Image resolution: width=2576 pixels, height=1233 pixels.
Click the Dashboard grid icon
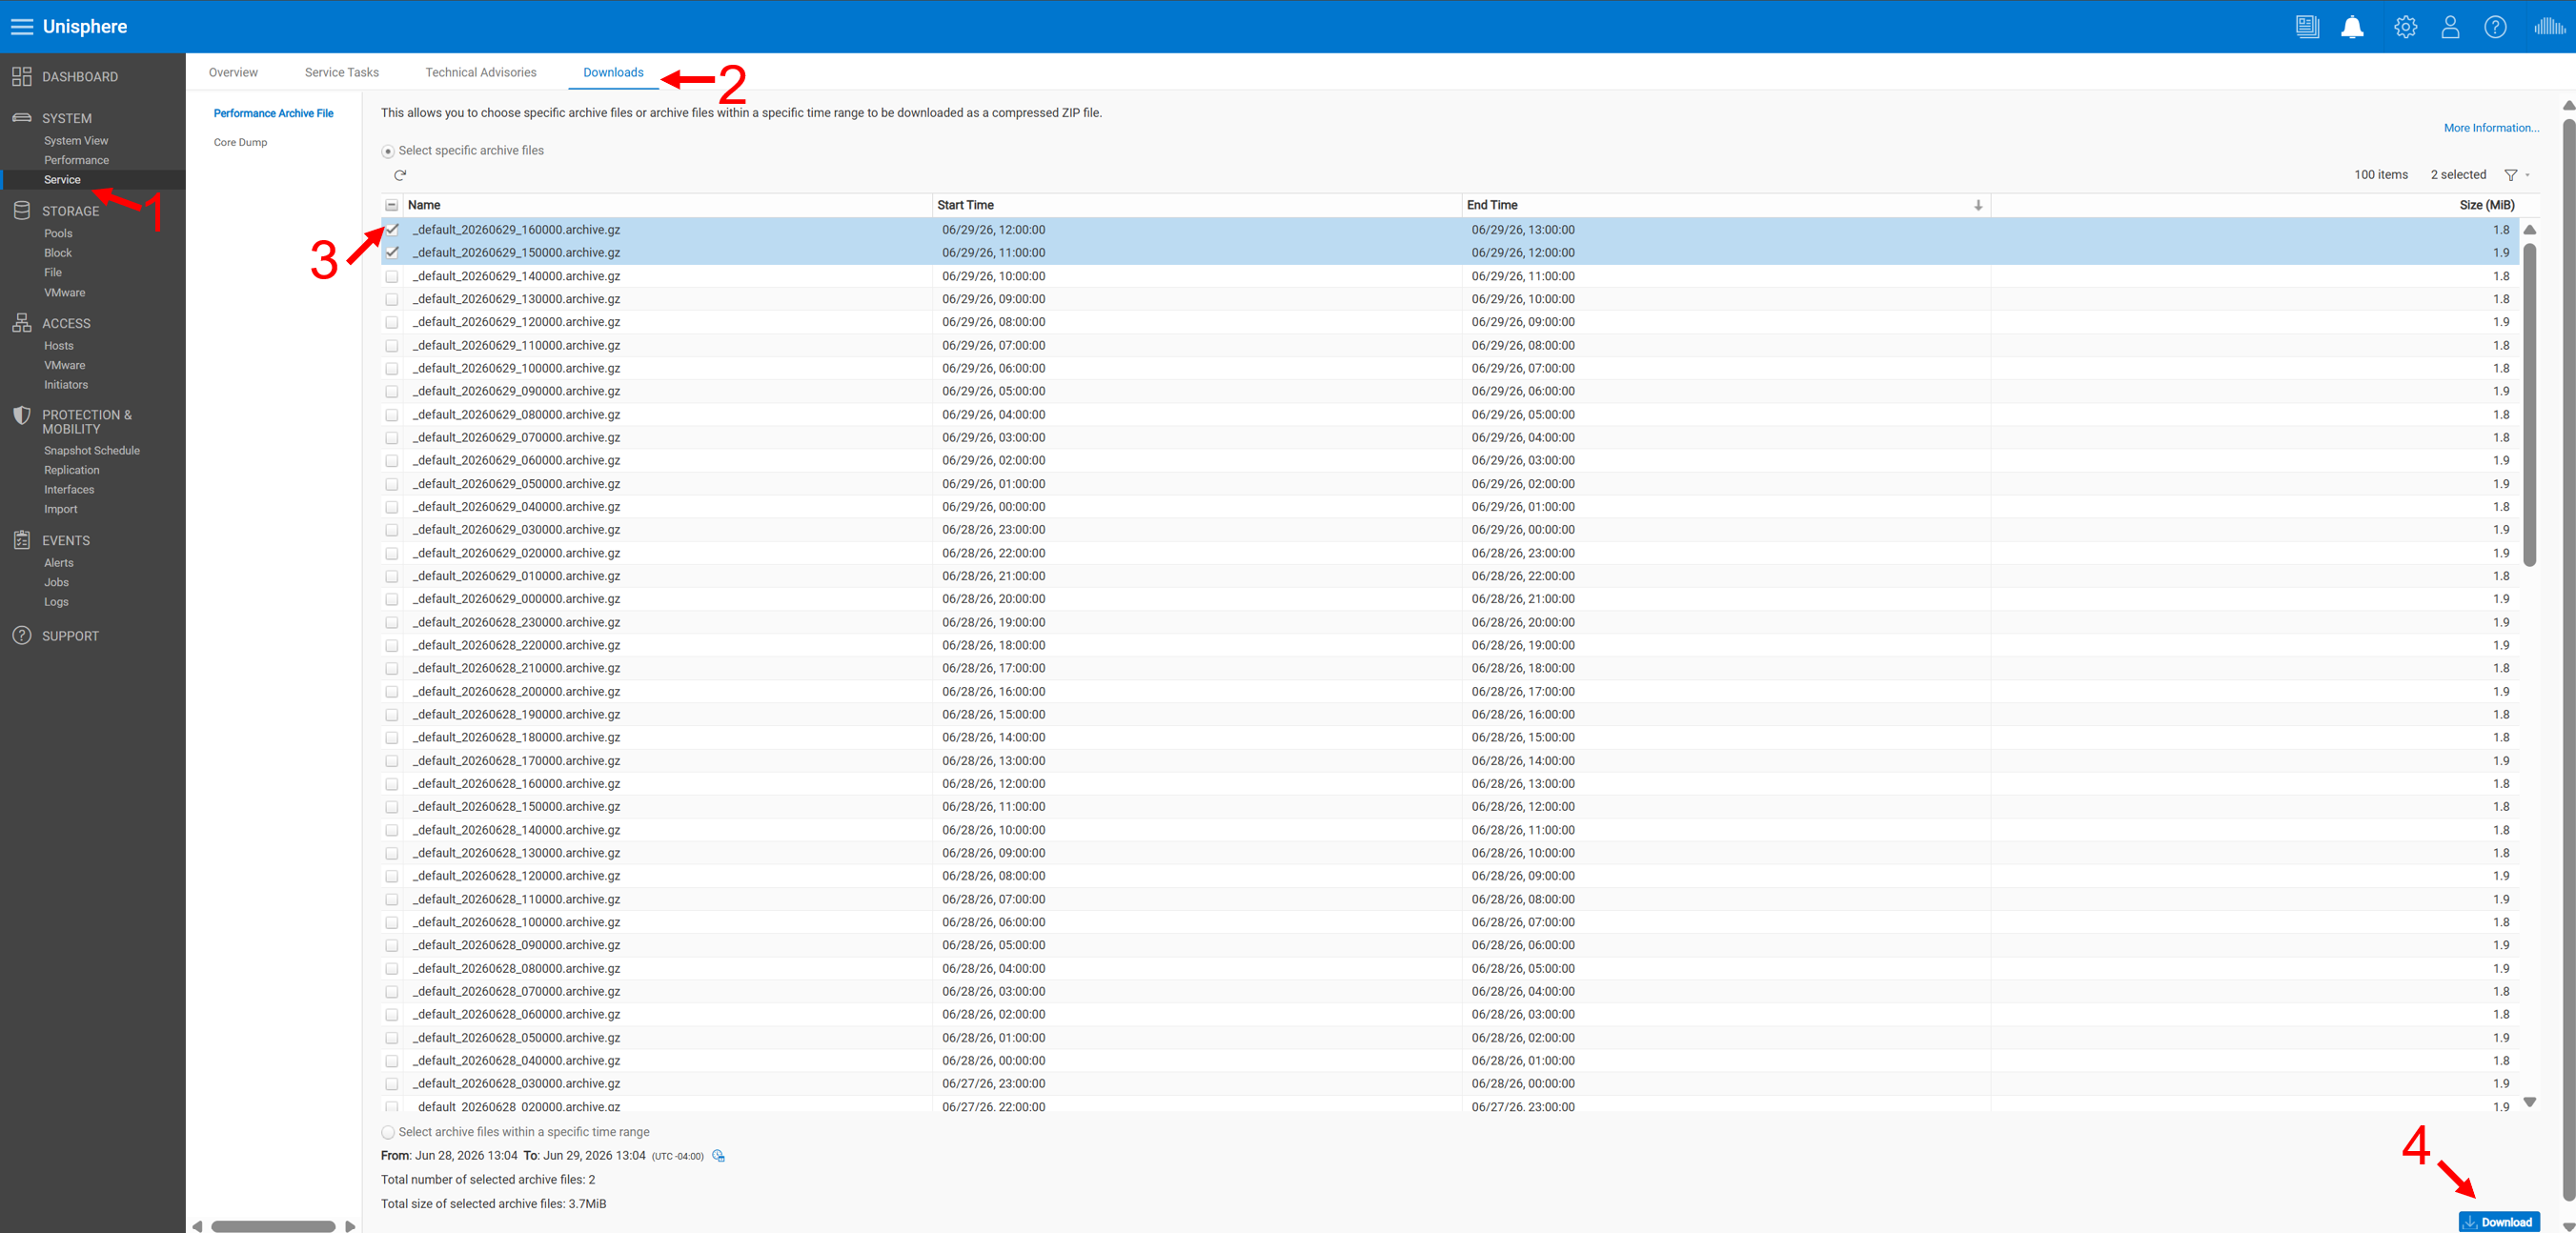[22, 76]
